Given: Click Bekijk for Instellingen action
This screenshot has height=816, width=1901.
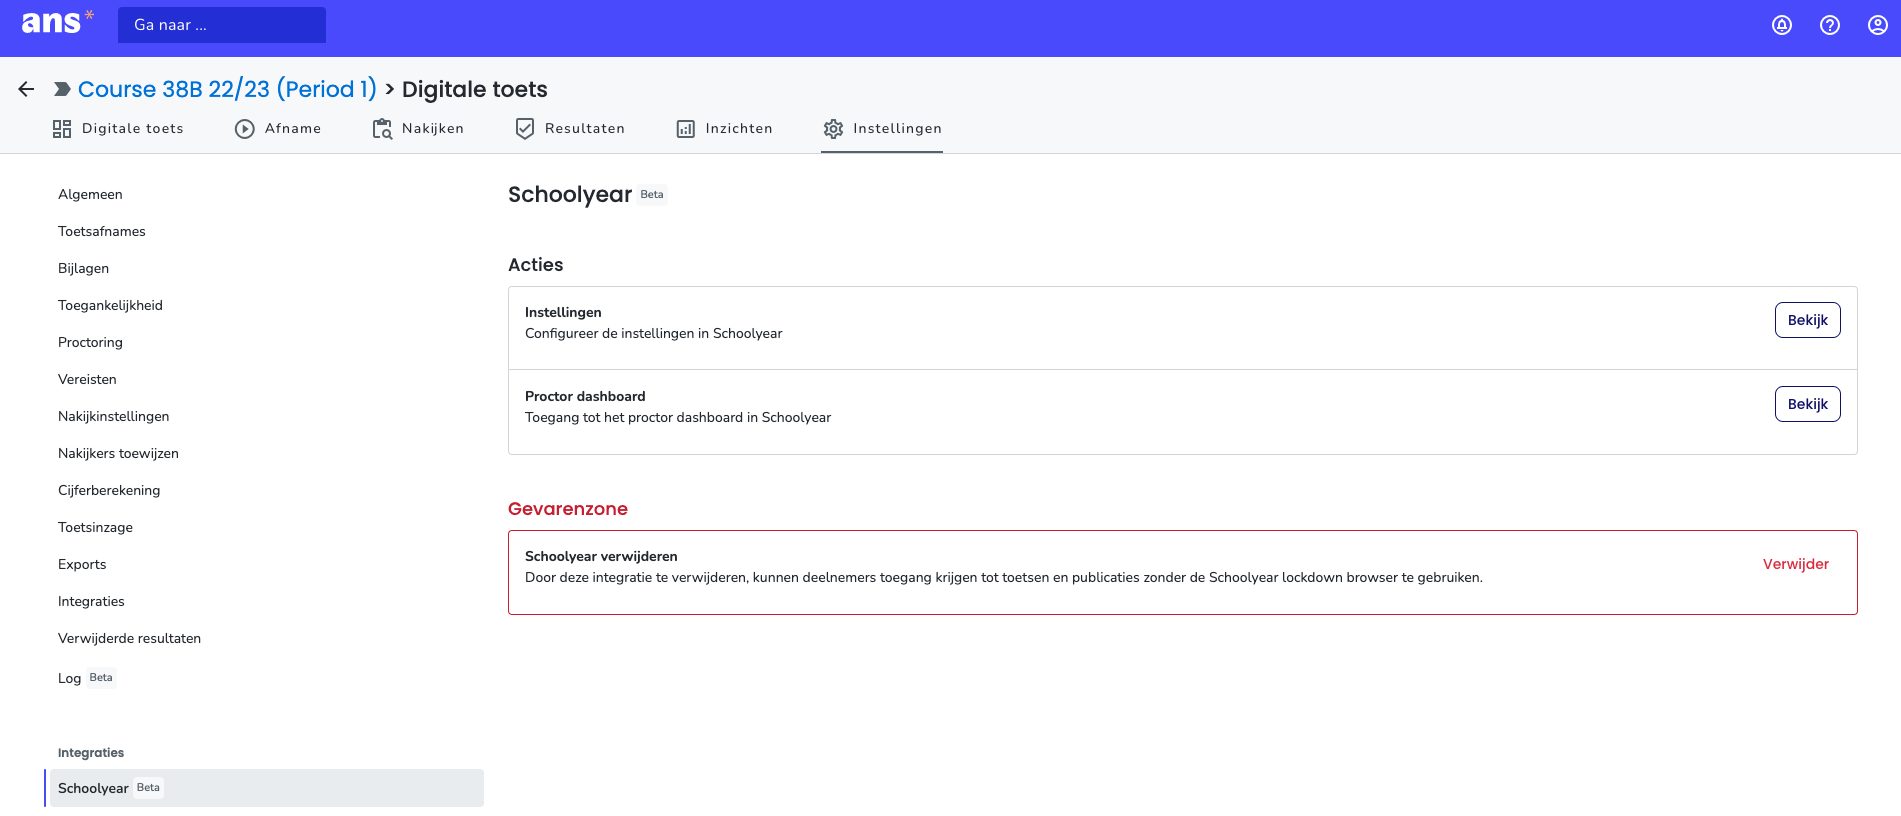Looking at the screenshot, I should tap(1807, 320).
